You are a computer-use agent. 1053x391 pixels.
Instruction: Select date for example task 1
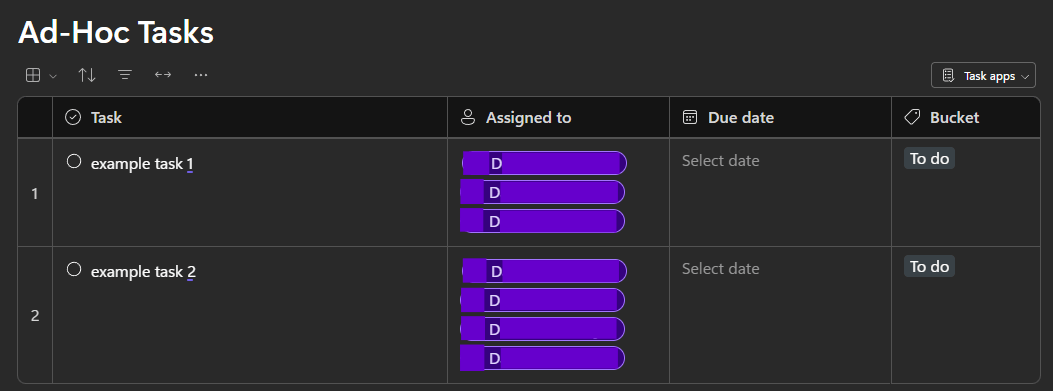pyautogui.click(x=721, y=161)
